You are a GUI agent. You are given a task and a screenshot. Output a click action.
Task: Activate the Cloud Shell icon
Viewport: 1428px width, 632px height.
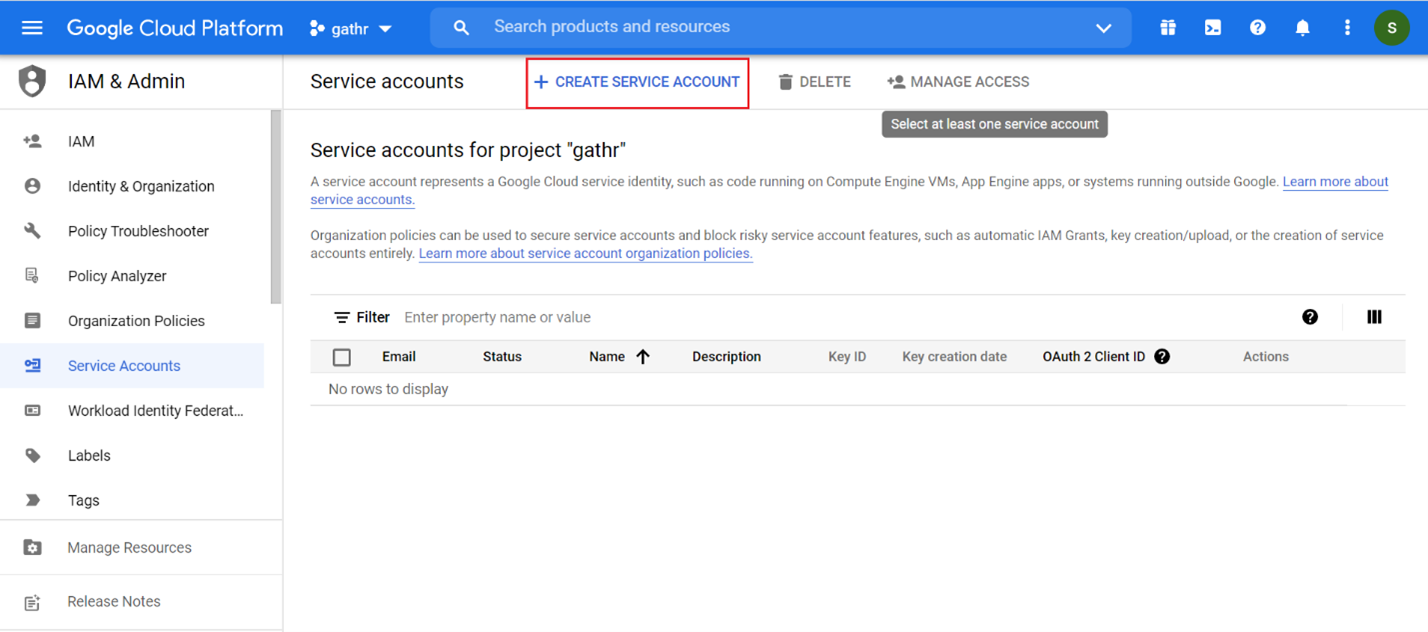point(1212,27)
